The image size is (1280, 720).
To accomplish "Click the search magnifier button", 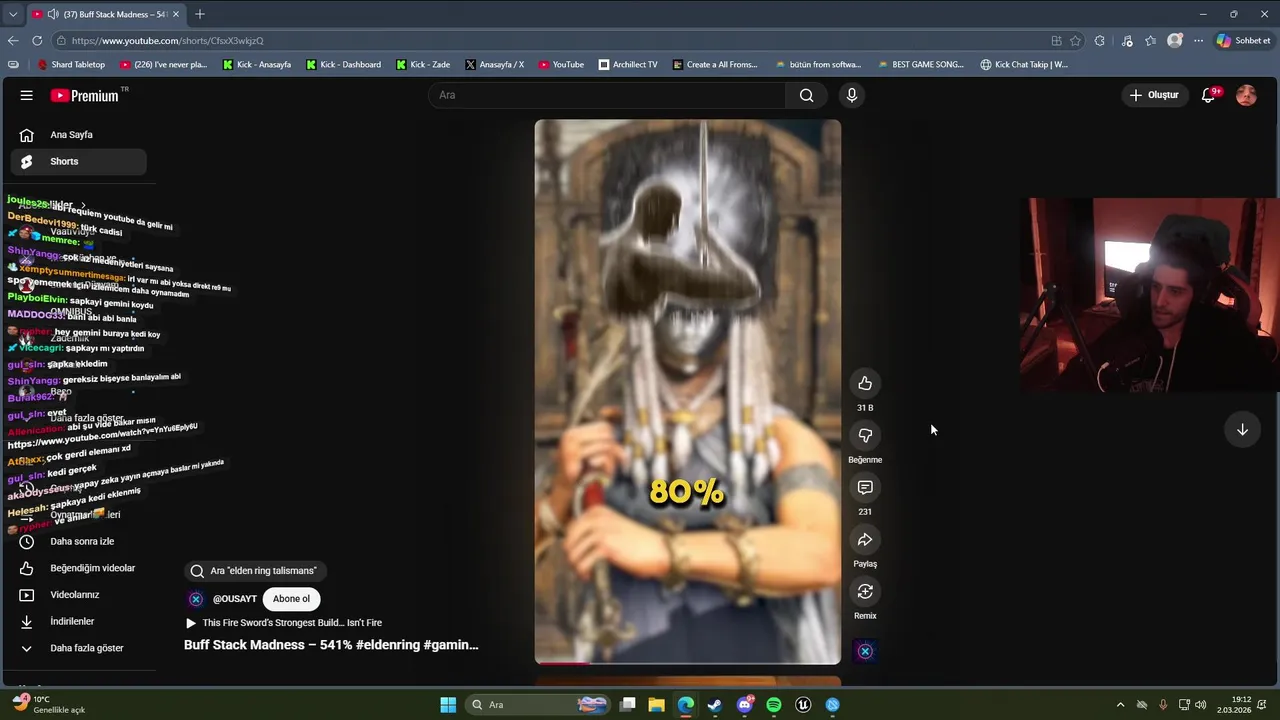I will click(806, 95).
